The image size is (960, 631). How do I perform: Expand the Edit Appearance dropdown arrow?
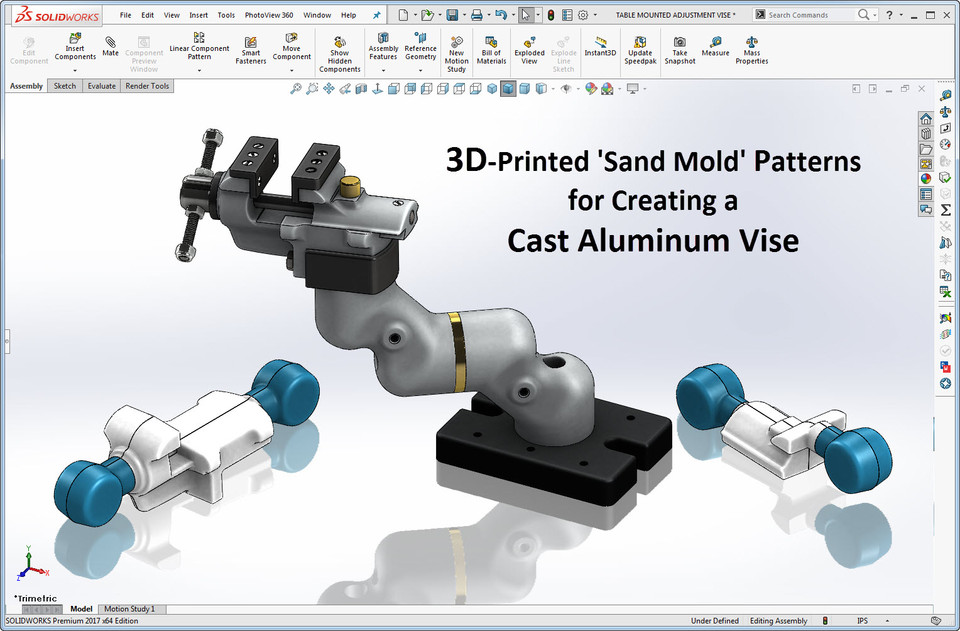tap(619, 88)
